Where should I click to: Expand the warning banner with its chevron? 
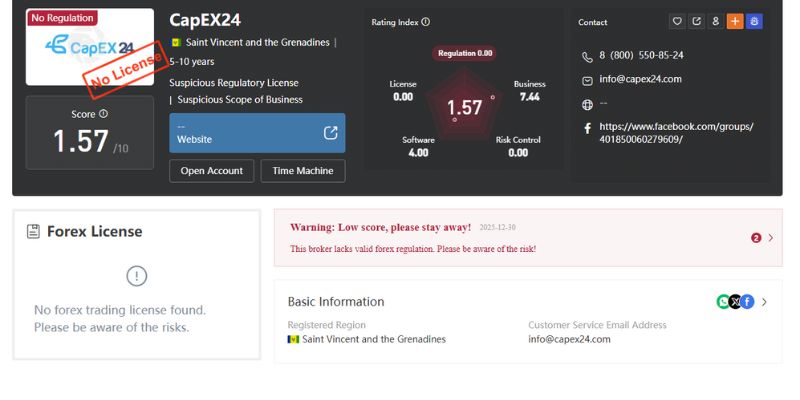[770, 238]
